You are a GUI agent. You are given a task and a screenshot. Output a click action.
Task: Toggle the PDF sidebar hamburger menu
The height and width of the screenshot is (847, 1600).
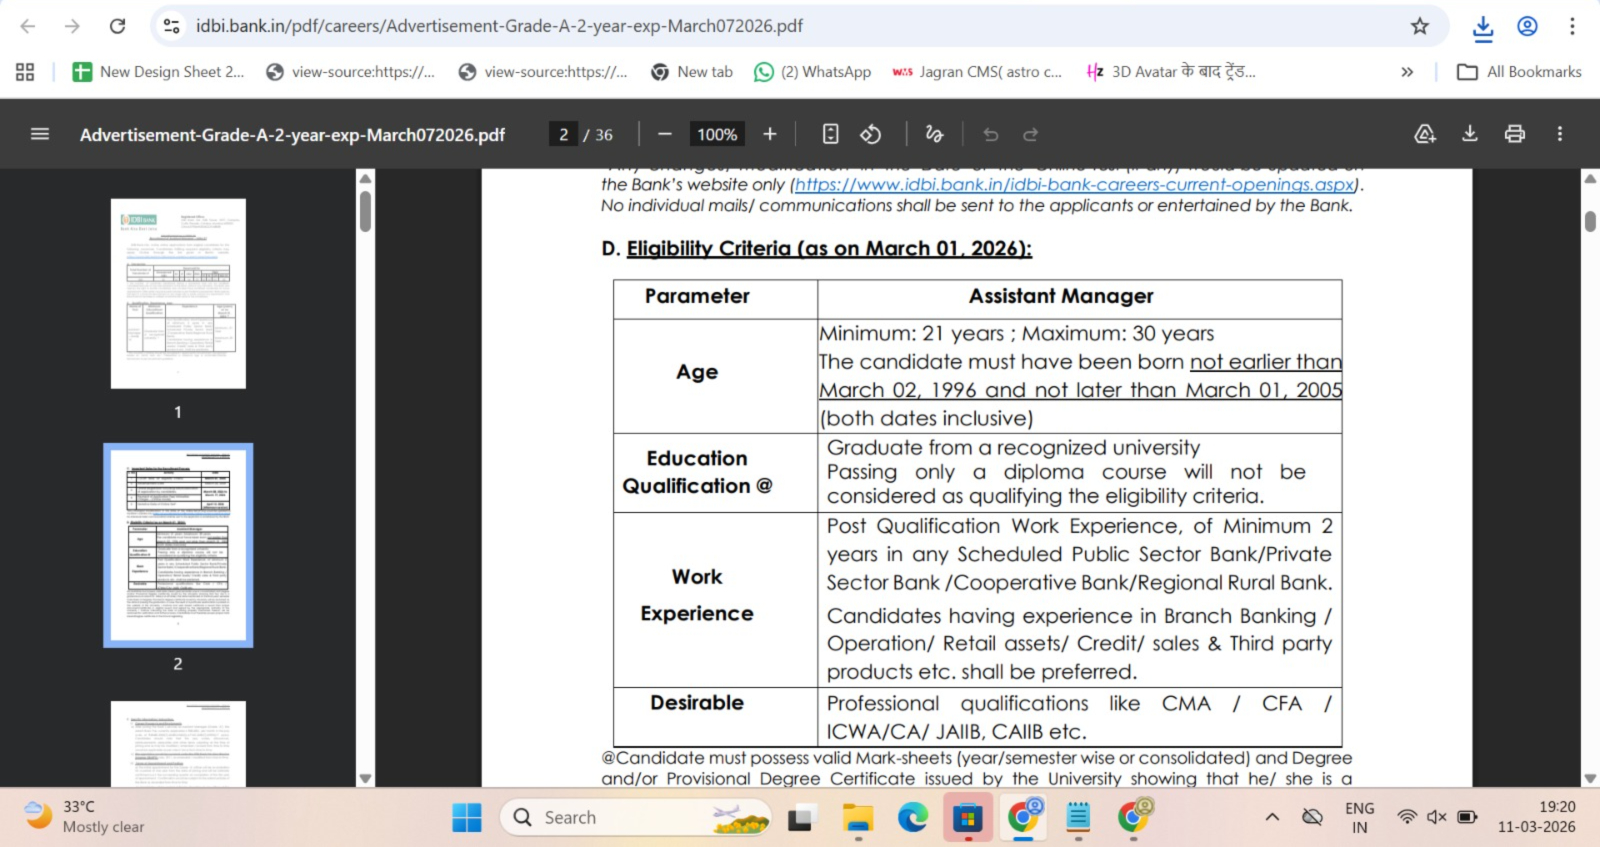40,134
